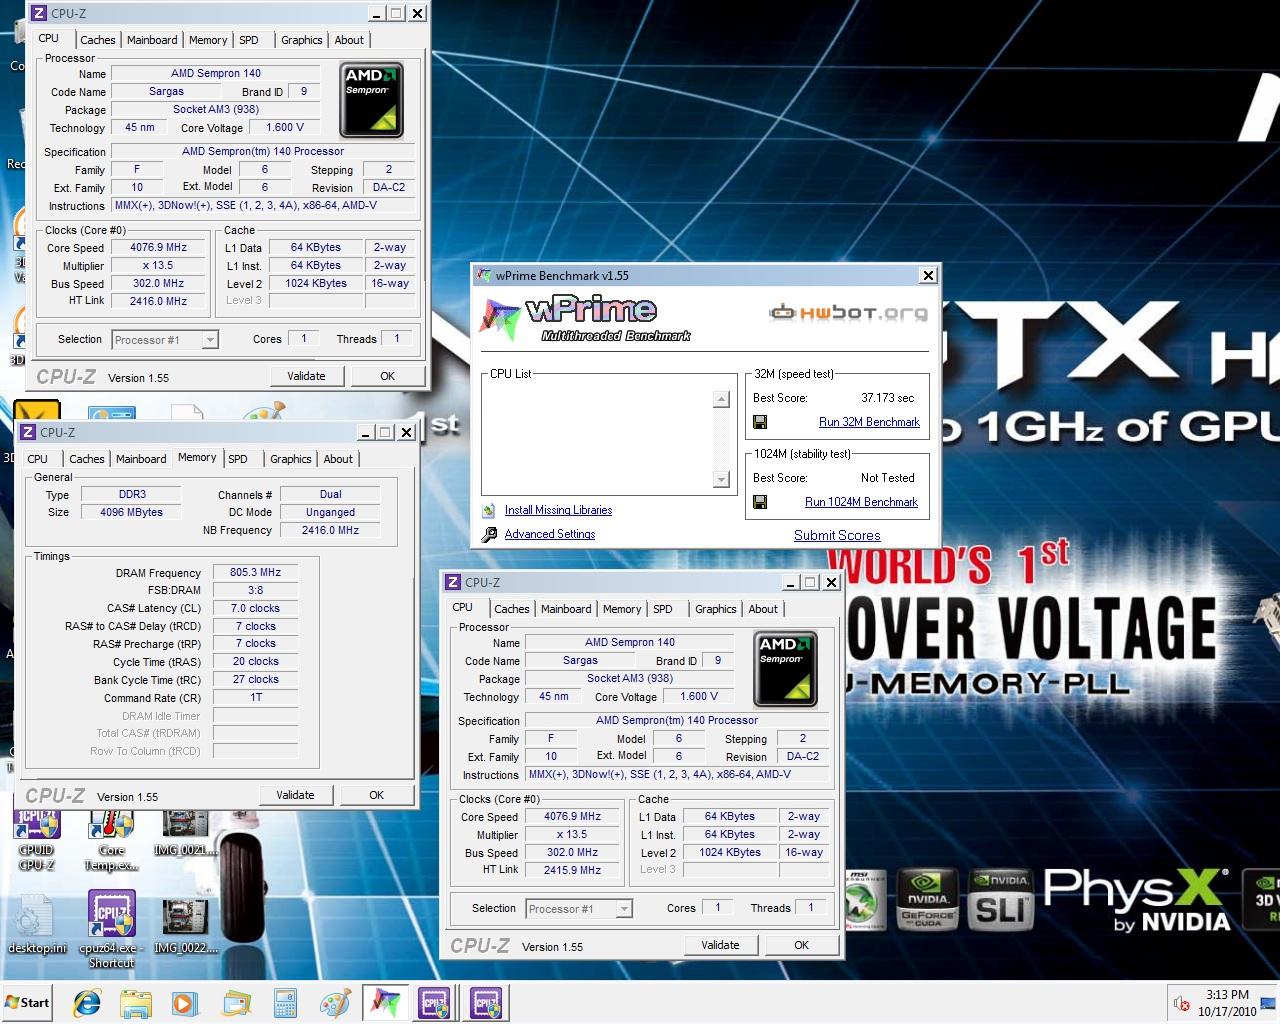The width and height of the screenshot is (1280, 1024).
Task: Select the IMG_0021 desktop image file
Action: pyautogui.click(x=184, y=832)
